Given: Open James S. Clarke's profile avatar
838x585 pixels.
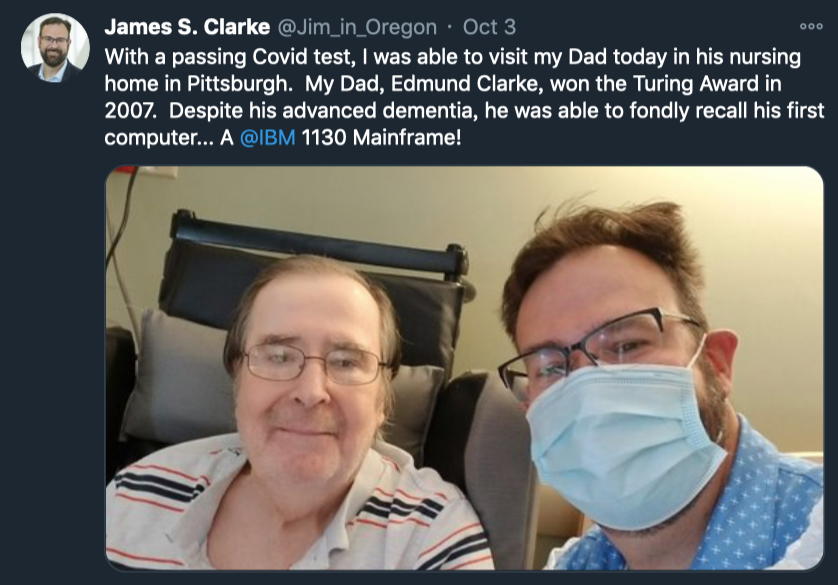Looking at the screenshot, I should click(55, 48).
